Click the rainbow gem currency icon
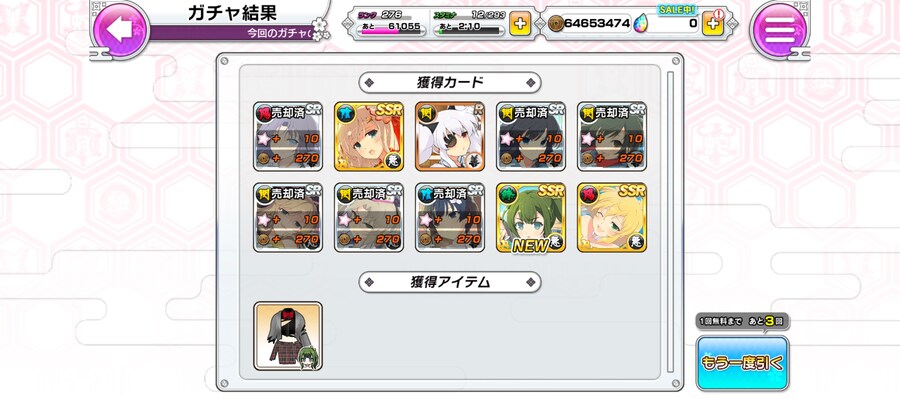Viewport: 900px width, 405px height. pyautogui.click(x=641, y=23)
